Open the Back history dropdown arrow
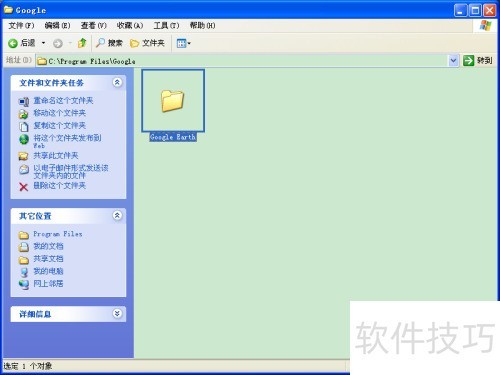This screenshot has width=500, height=375. point(43,43)
